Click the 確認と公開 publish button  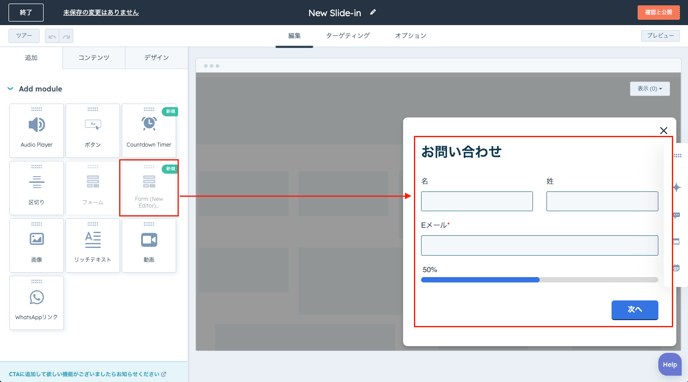click(659, 12)
